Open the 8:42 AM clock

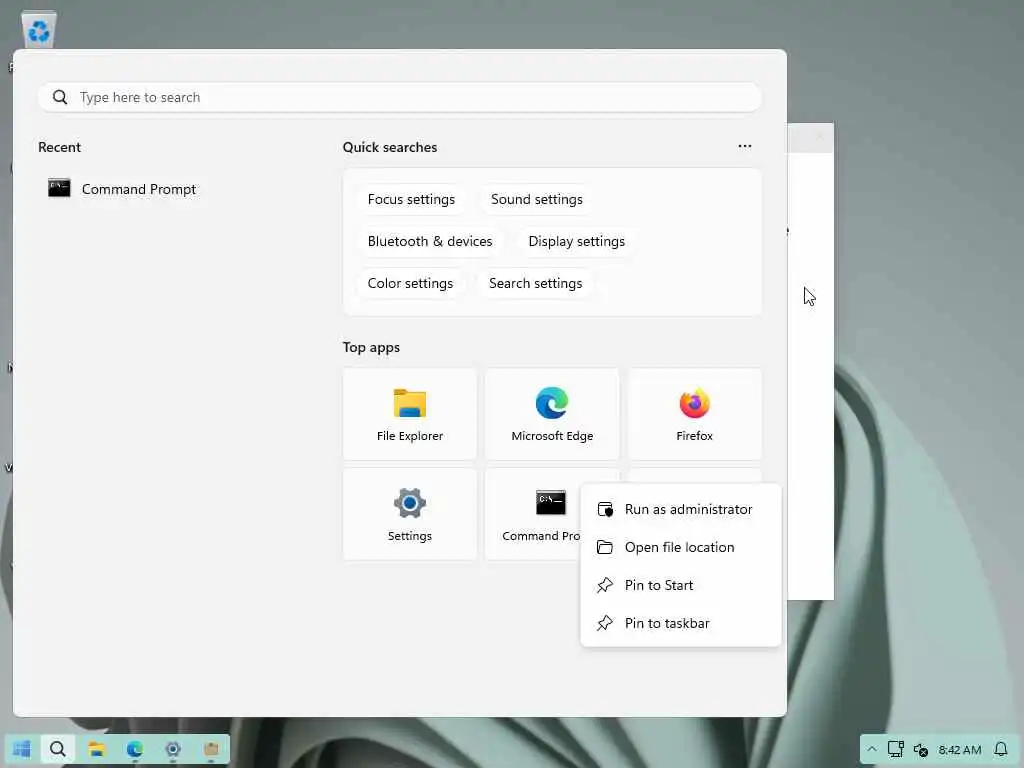960,750
